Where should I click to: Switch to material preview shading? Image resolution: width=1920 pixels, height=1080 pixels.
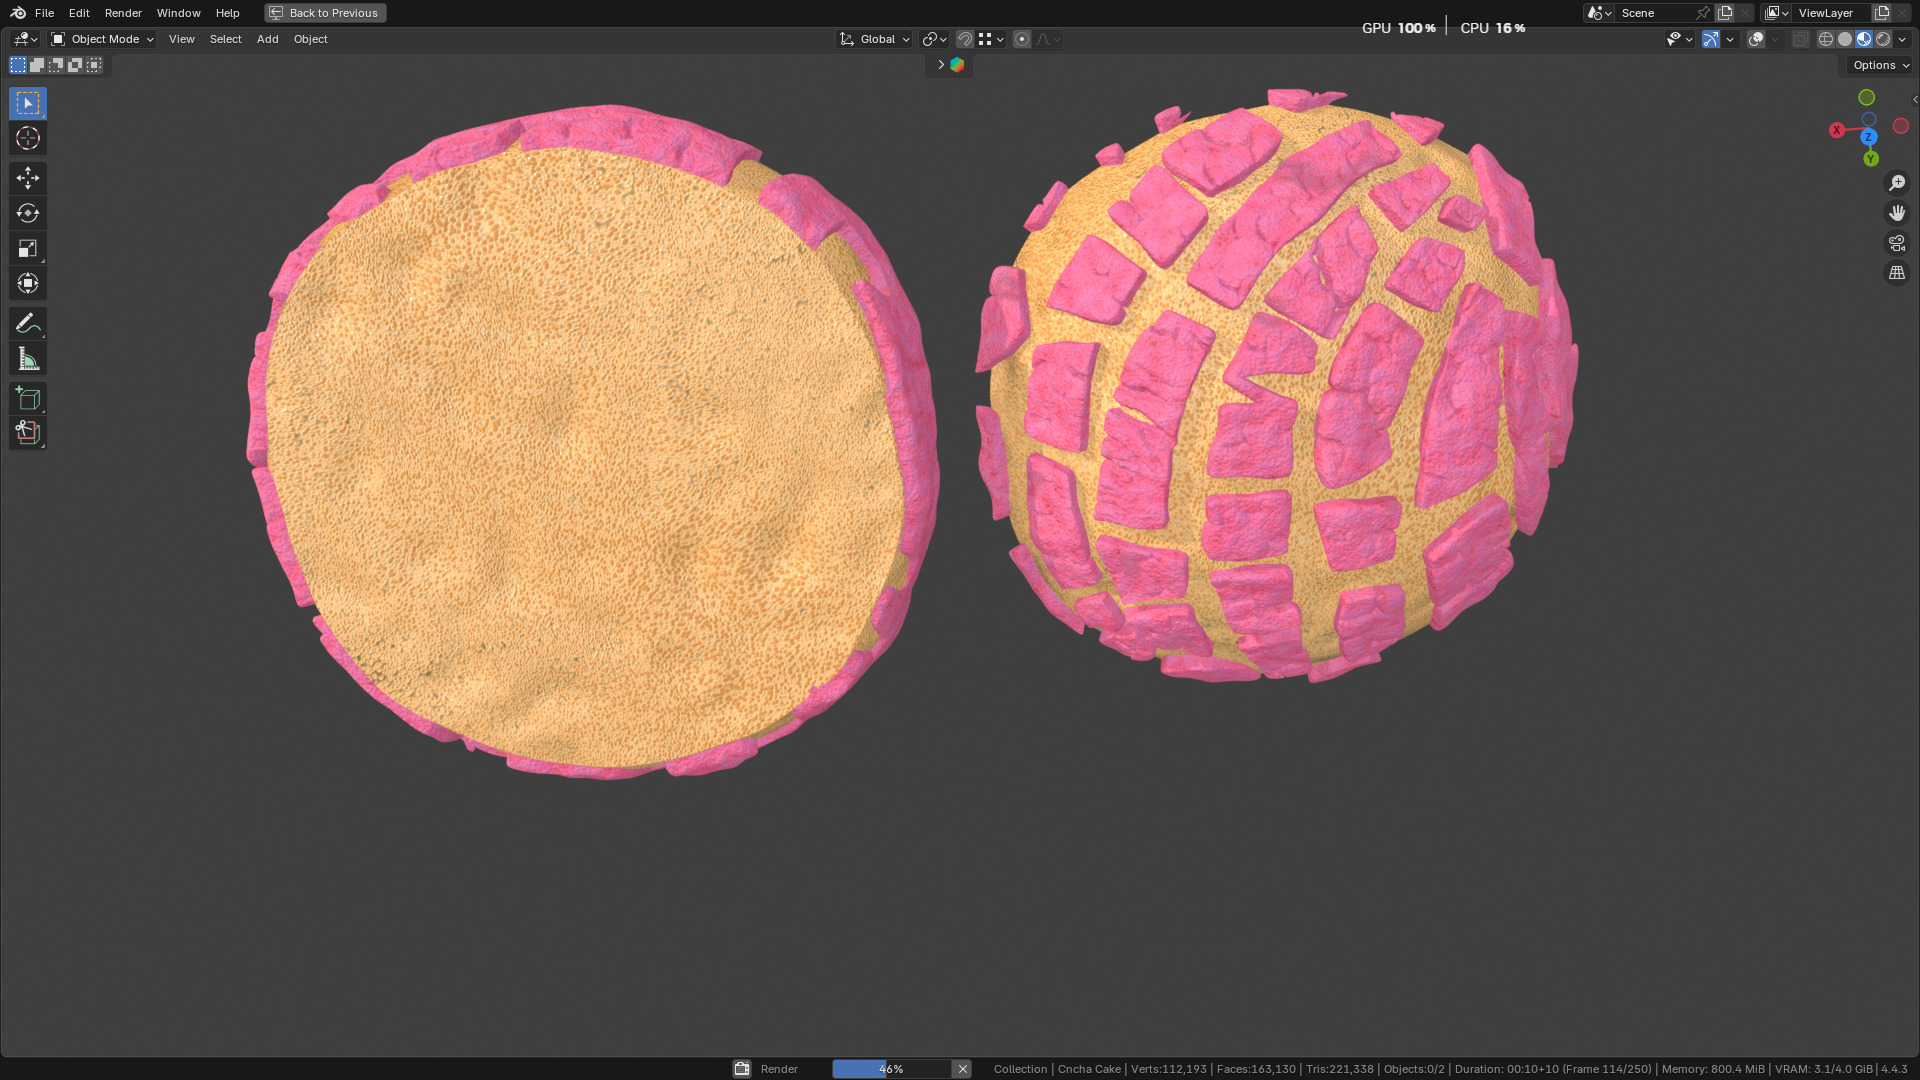click(x=1864, y=39)
